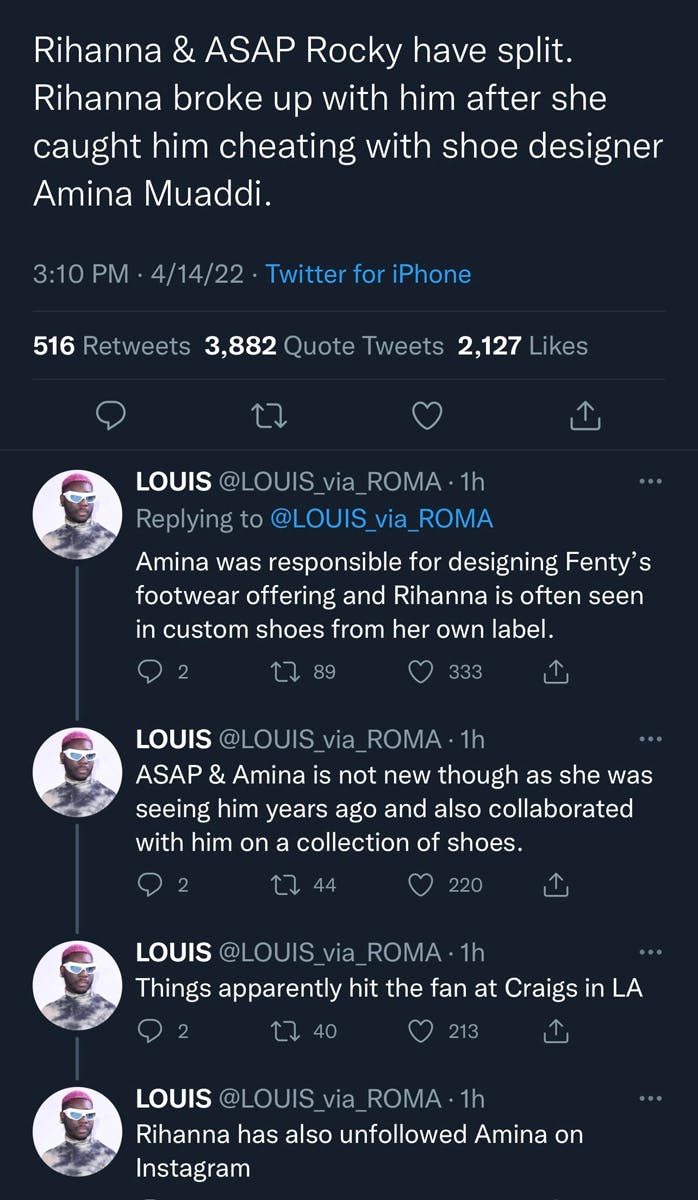View the 3,882 Quote Tweets
This screenshot has height=1200, width=698.
pyautogui.click(x=323, y=346)
